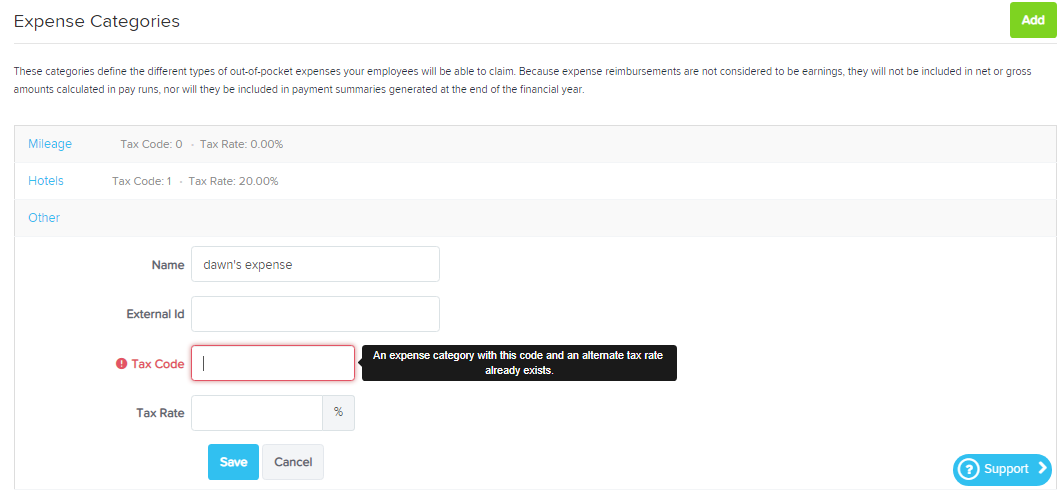The width and height of the screenshot is (1060, 493).
Task: Click into the External Id field
Action: [315, 314]
